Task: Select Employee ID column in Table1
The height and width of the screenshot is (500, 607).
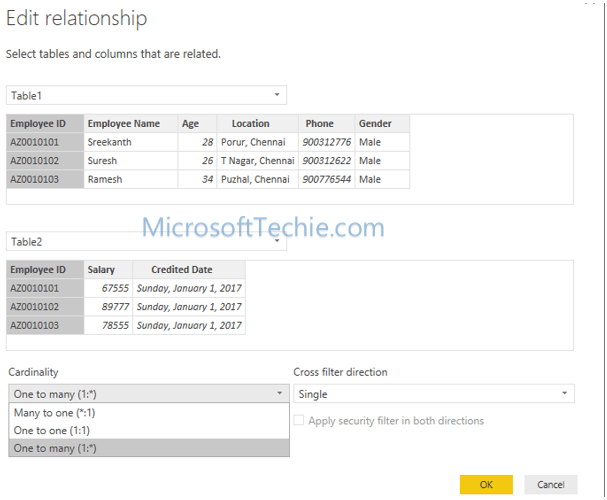Action: (x=38, y=124)
